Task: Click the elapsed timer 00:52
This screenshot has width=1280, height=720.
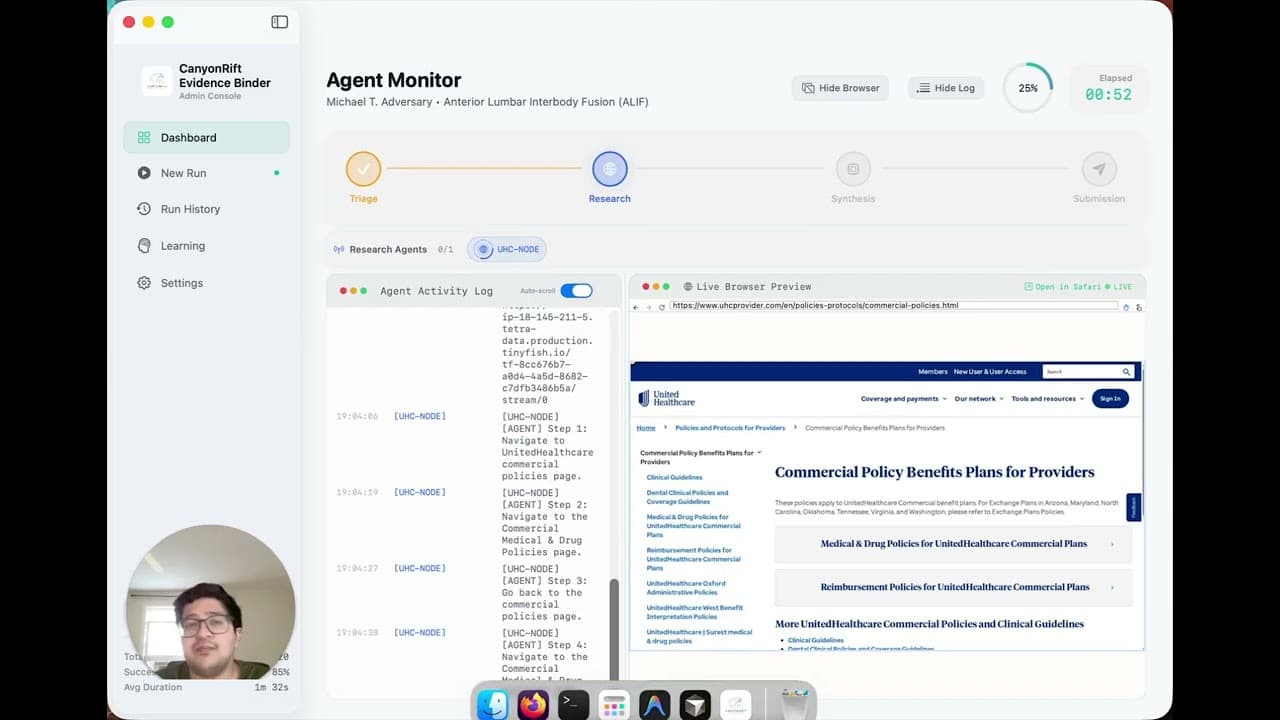Action: coord(1108,95)
